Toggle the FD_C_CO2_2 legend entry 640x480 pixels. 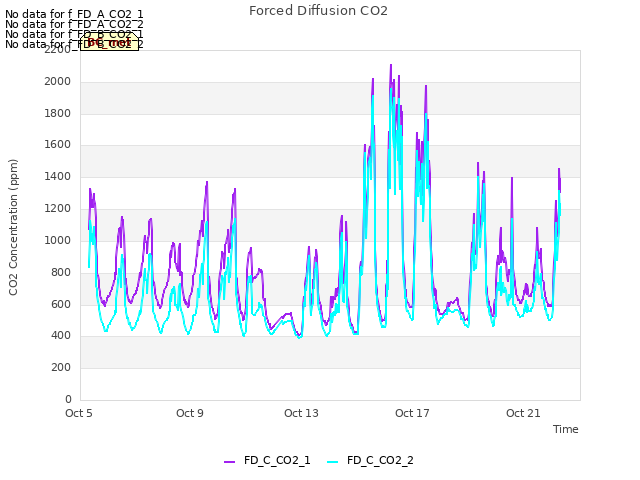coord(371,460)
